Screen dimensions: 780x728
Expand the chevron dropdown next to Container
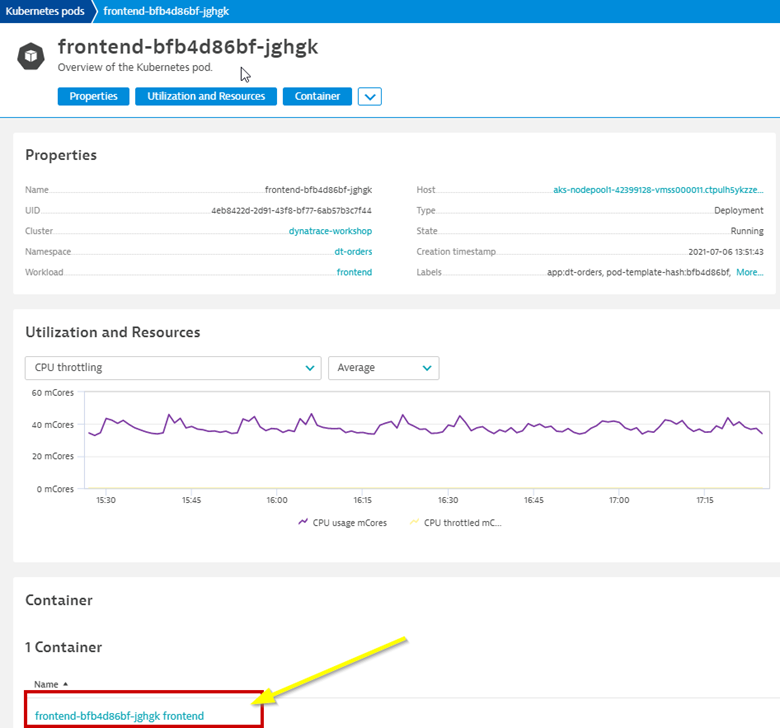370,97
